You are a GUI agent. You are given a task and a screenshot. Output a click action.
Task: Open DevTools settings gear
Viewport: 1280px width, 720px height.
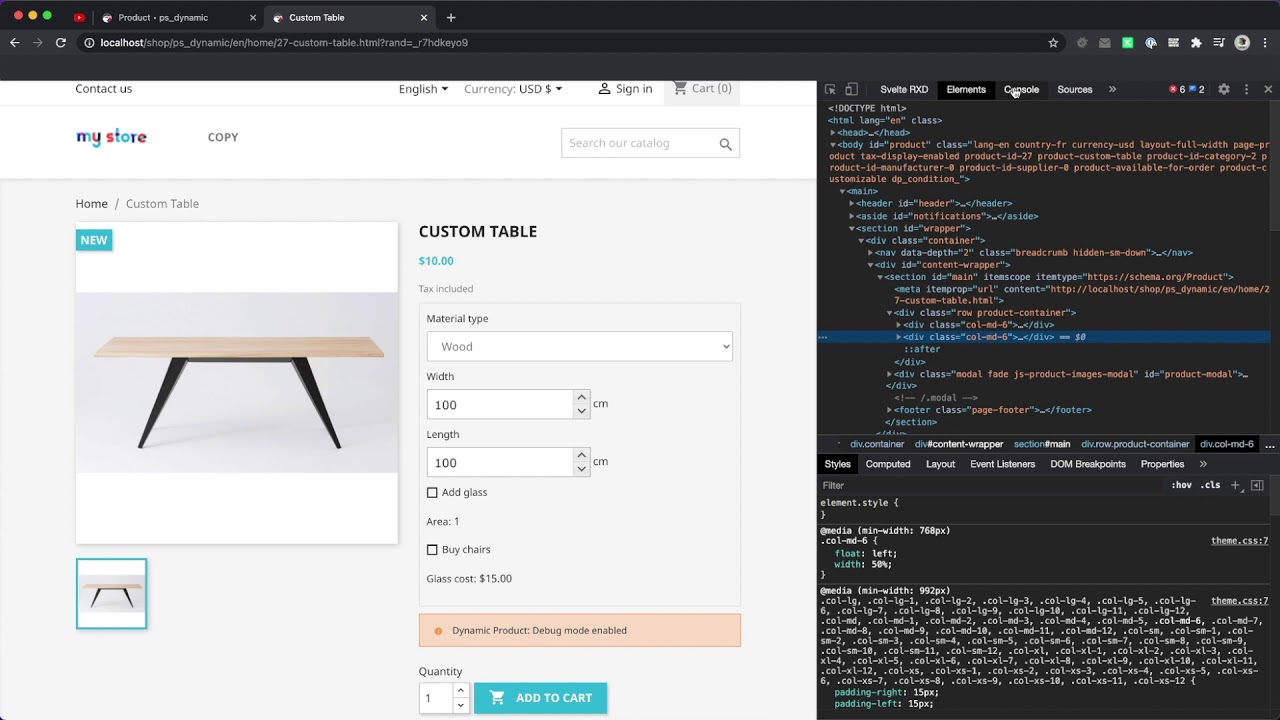point(1223,89)
